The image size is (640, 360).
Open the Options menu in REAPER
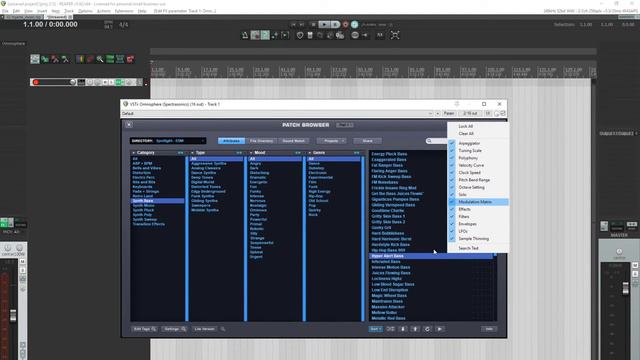(85, 11)
